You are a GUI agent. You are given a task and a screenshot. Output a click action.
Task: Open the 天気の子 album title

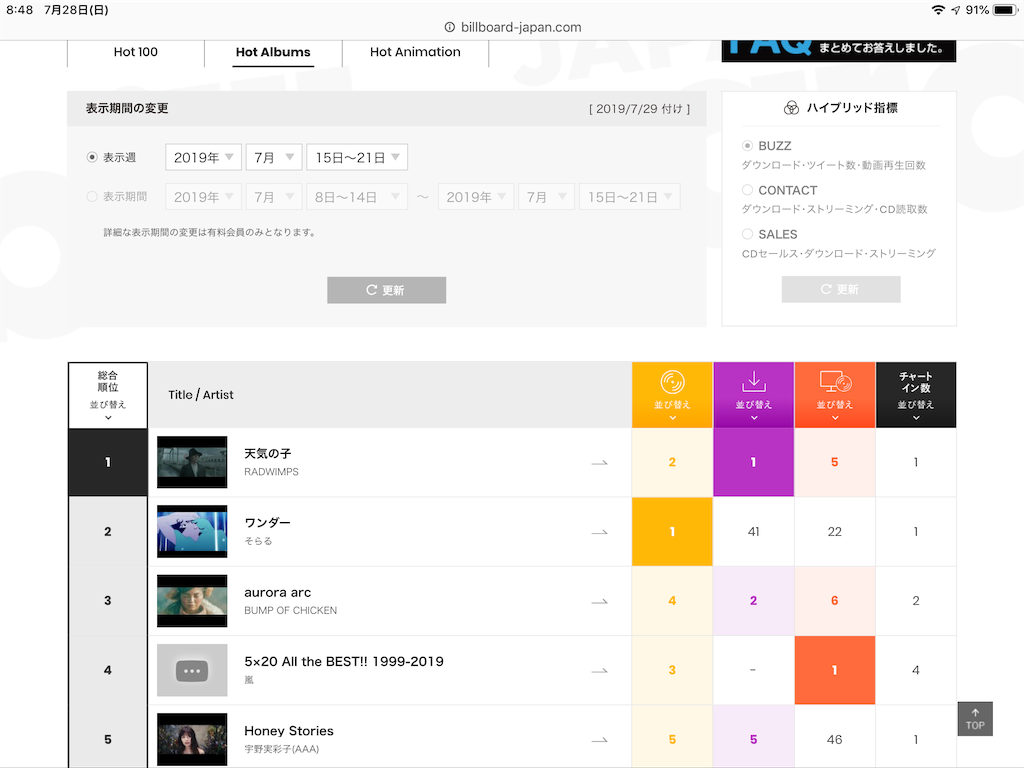pos(268,453)
